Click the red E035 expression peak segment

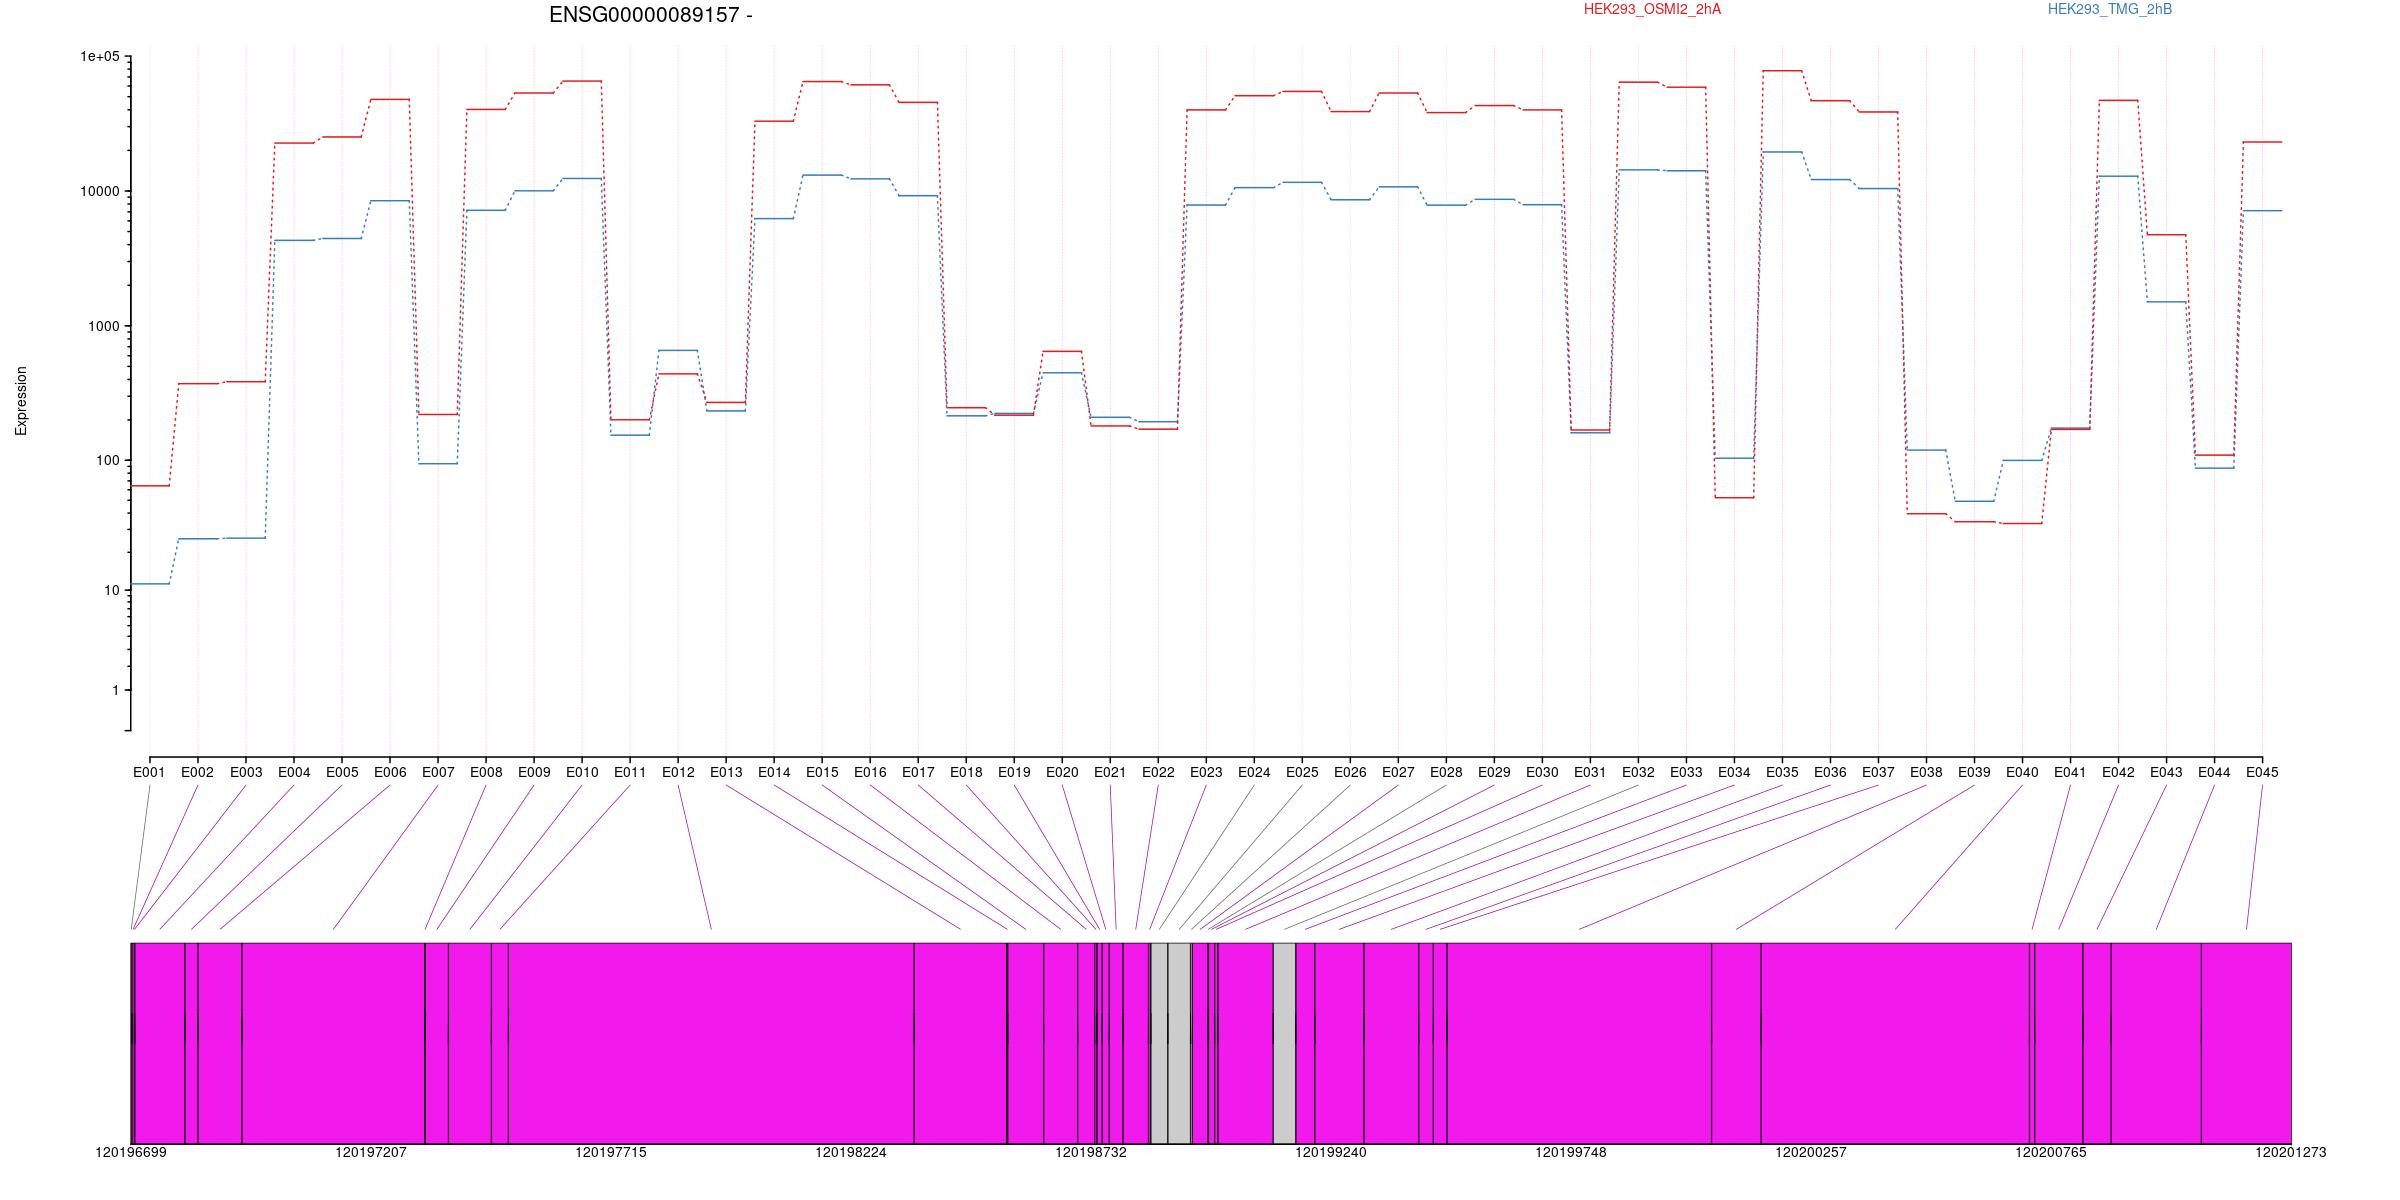[1782, 71]
